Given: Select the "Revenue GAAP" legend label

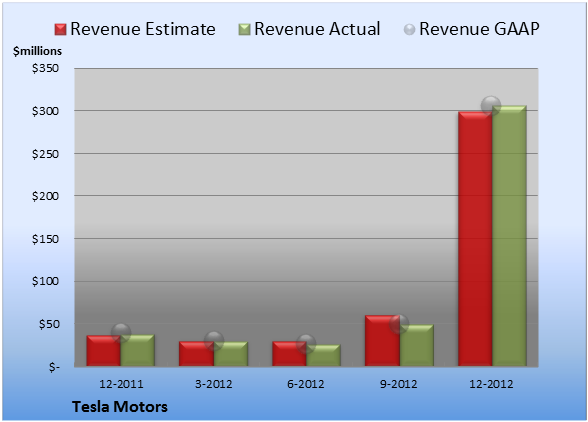Looking at the screenshot, I should tap(480, 29).
